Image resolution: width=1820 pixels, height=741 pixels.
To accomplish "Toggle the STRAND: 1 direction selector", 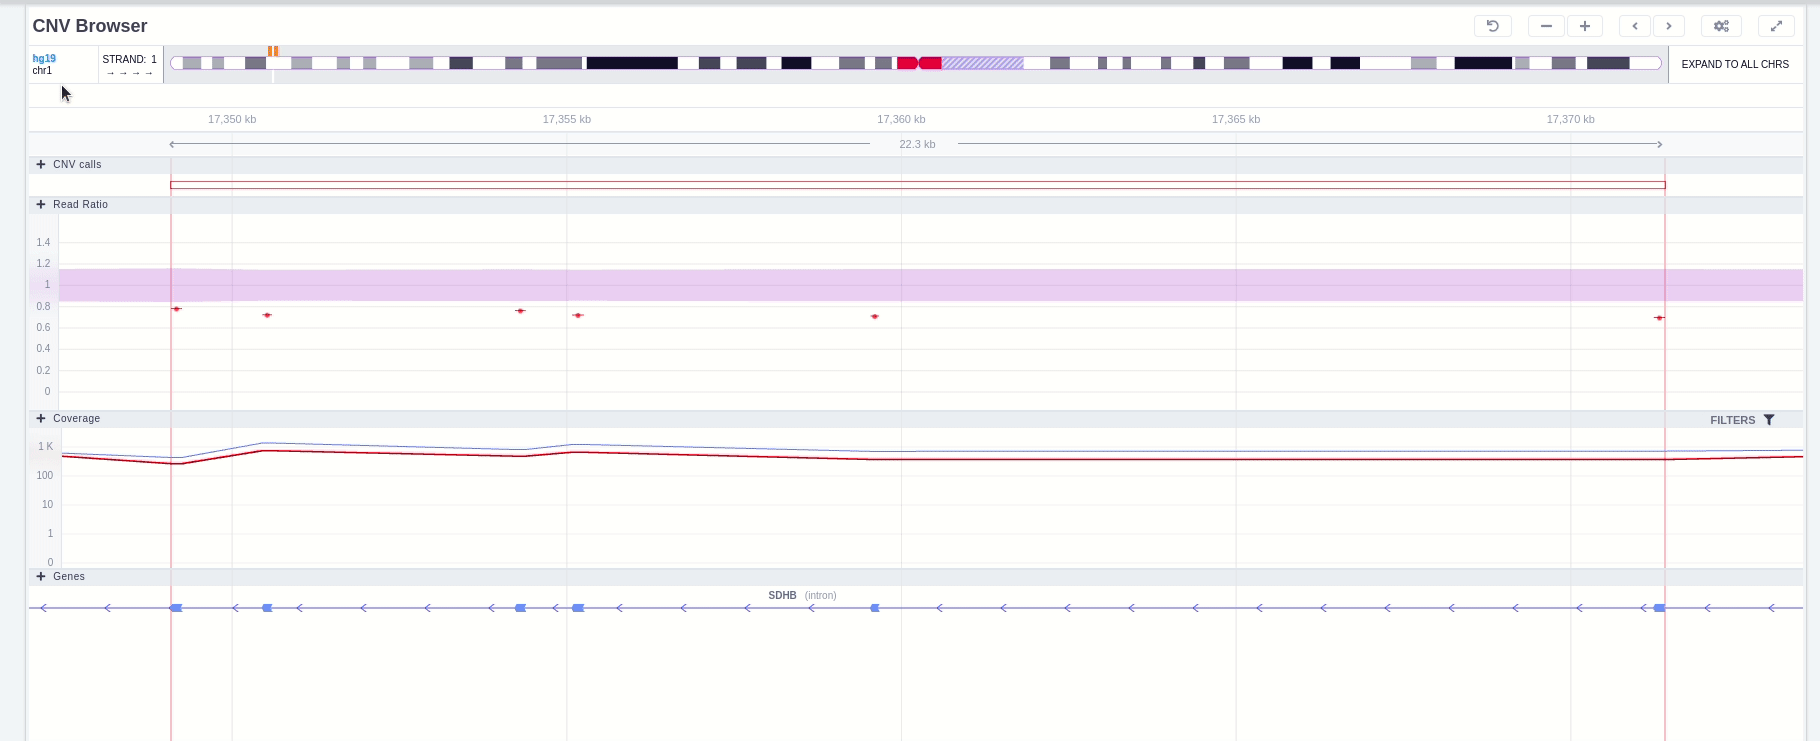I will pyautogui.click(x=130, y=65).
